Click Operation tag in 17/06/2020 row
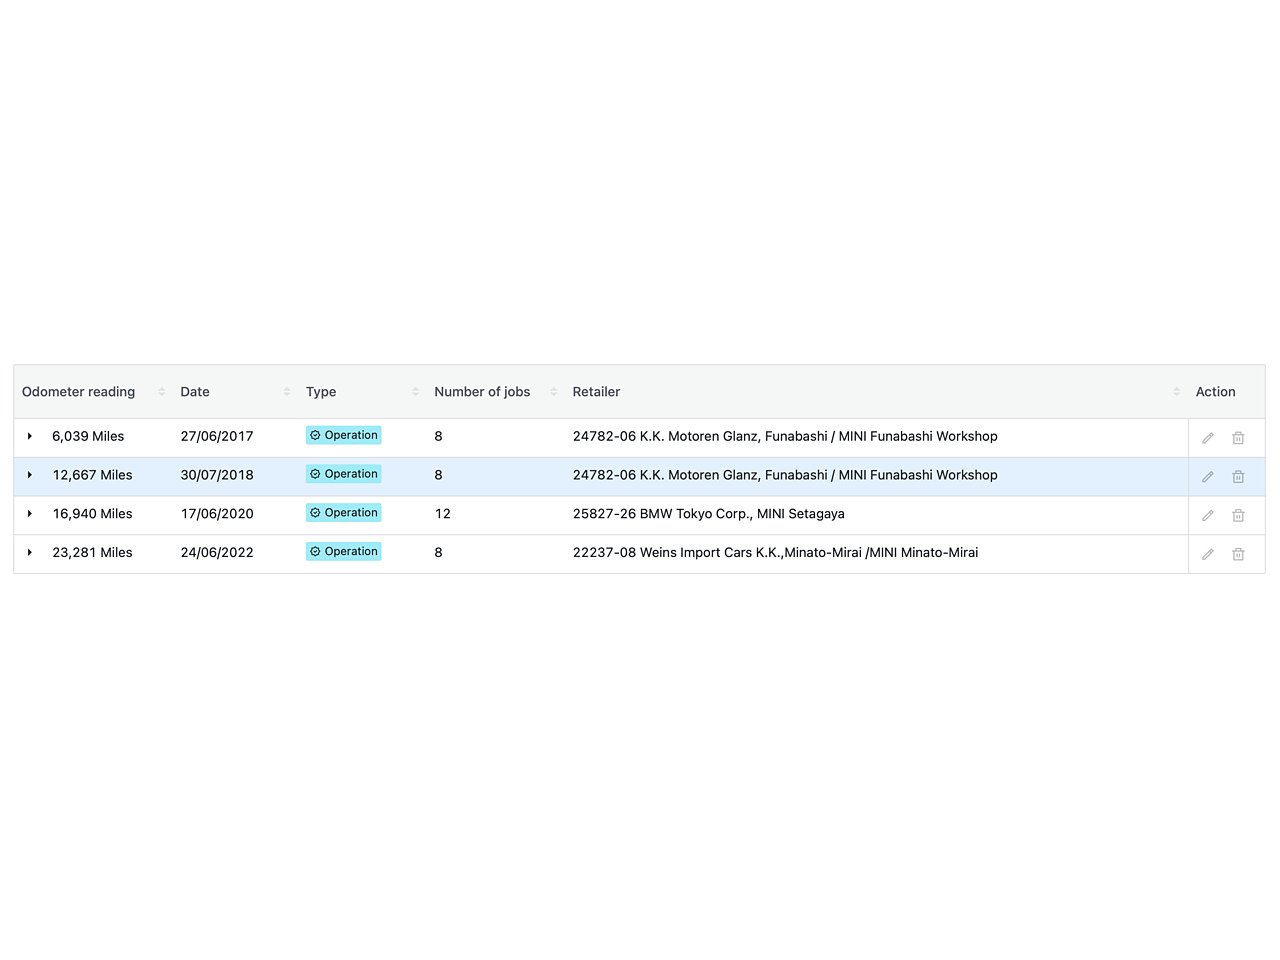Viewport: 1280px width, 960px height. [343, 513]
